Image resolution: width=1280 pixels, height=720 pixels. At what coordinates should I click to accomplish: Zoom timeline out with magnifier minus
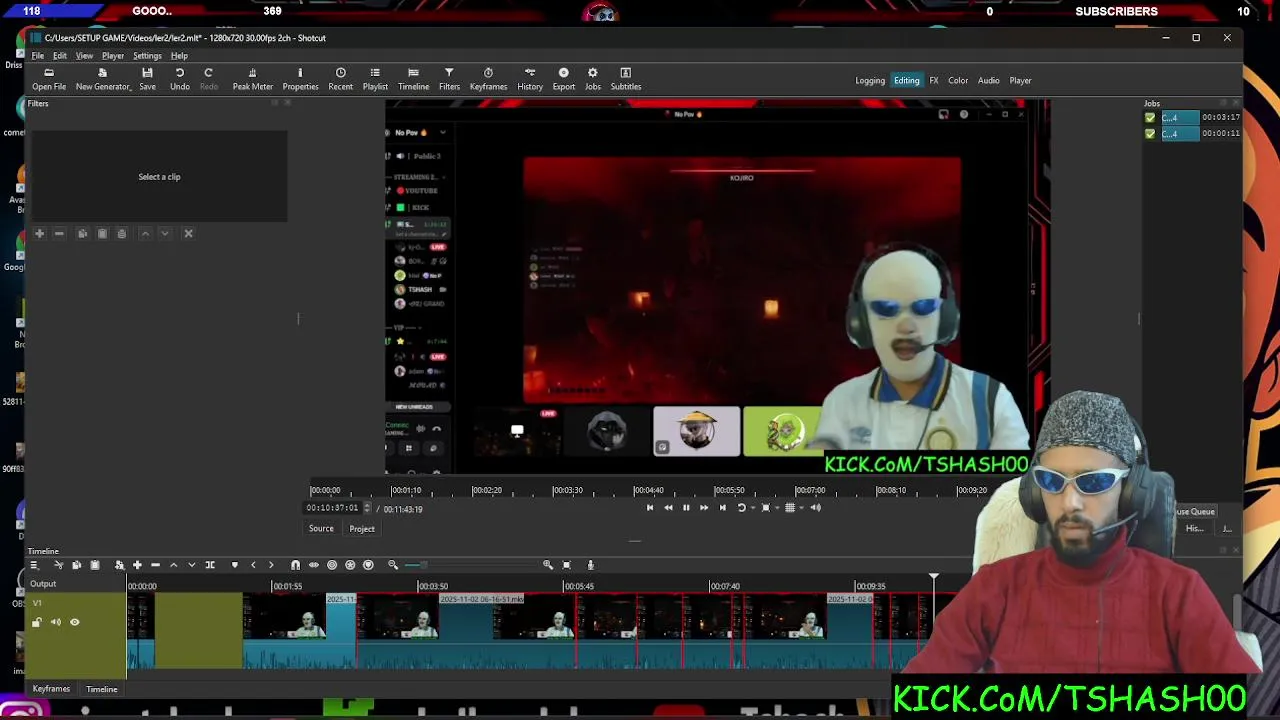tap(393, 566)
